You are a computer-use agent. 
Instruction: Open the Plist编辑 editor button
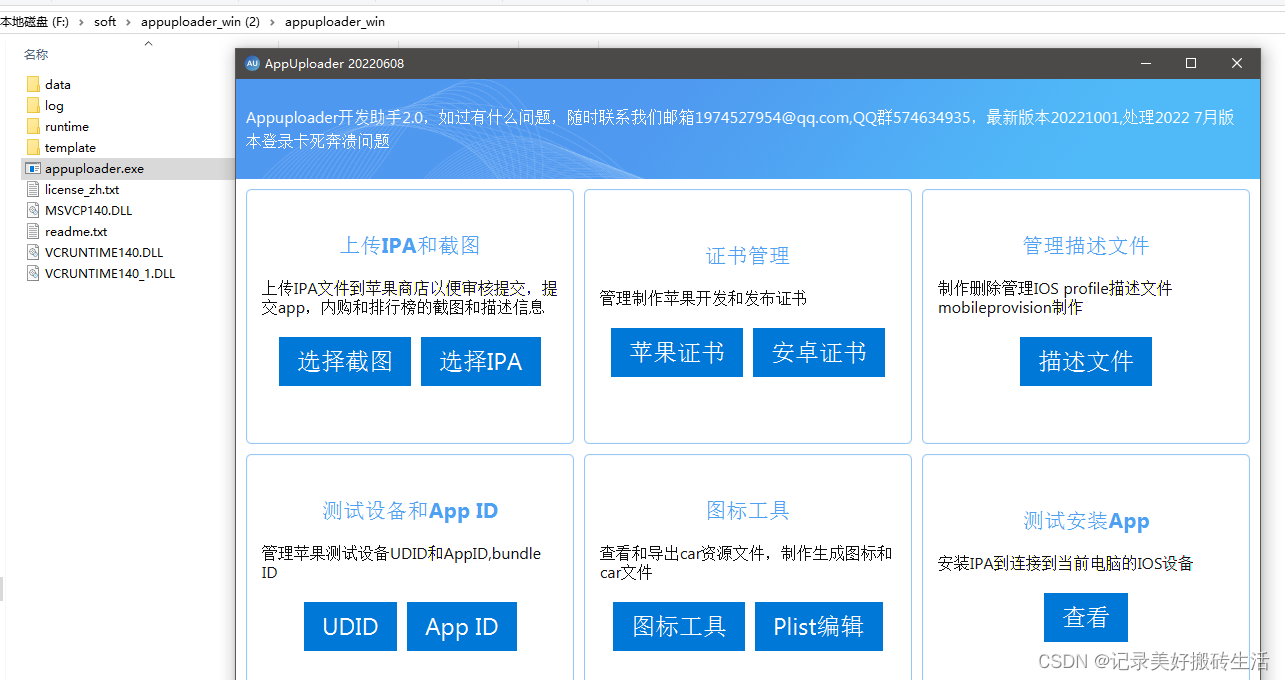coord(819,627)
